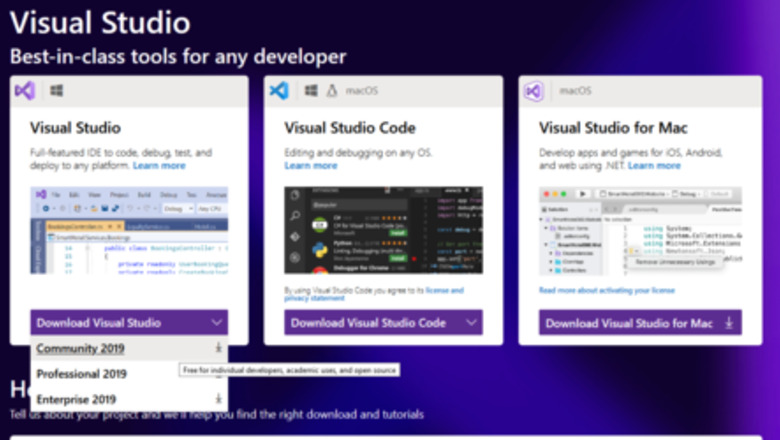The width and height of the screenshot is (780, 440).
Task: Expand the Download Visual Studio Code dropdown
Action: 384,323
